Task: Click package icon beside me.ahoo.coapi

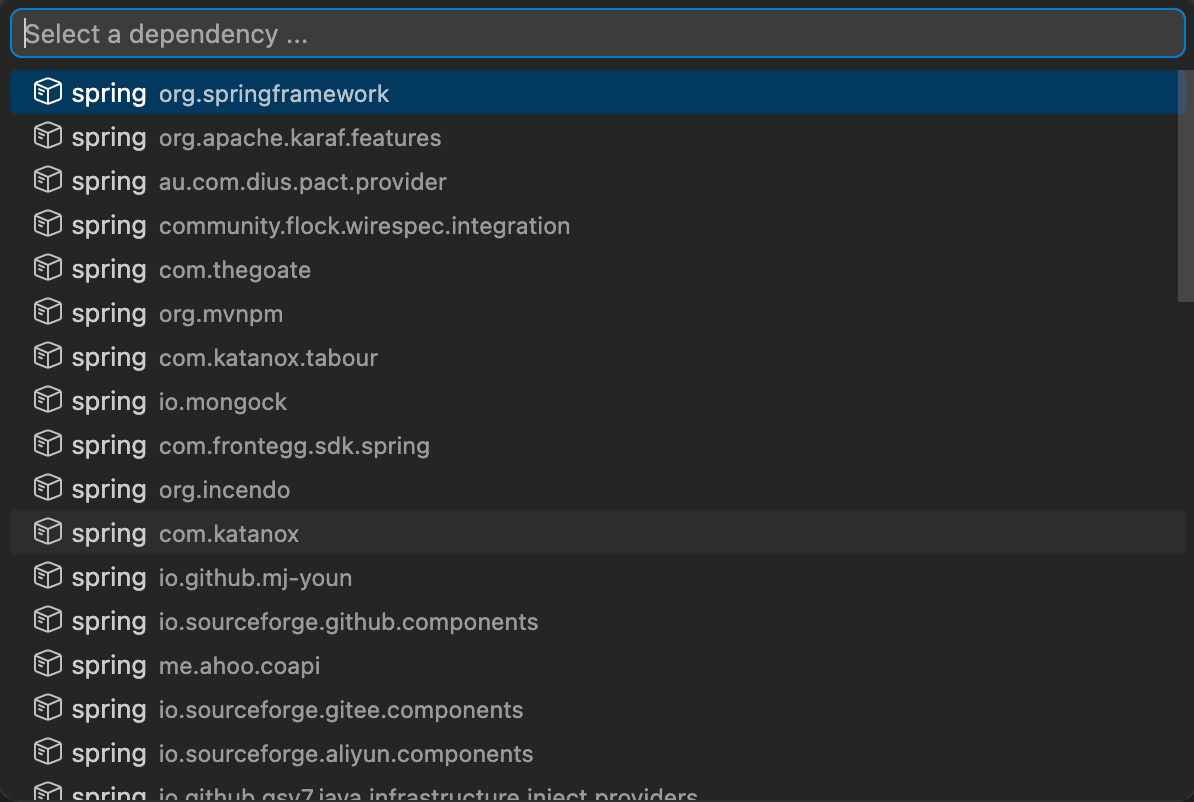Action: click(x=48, y=665)
